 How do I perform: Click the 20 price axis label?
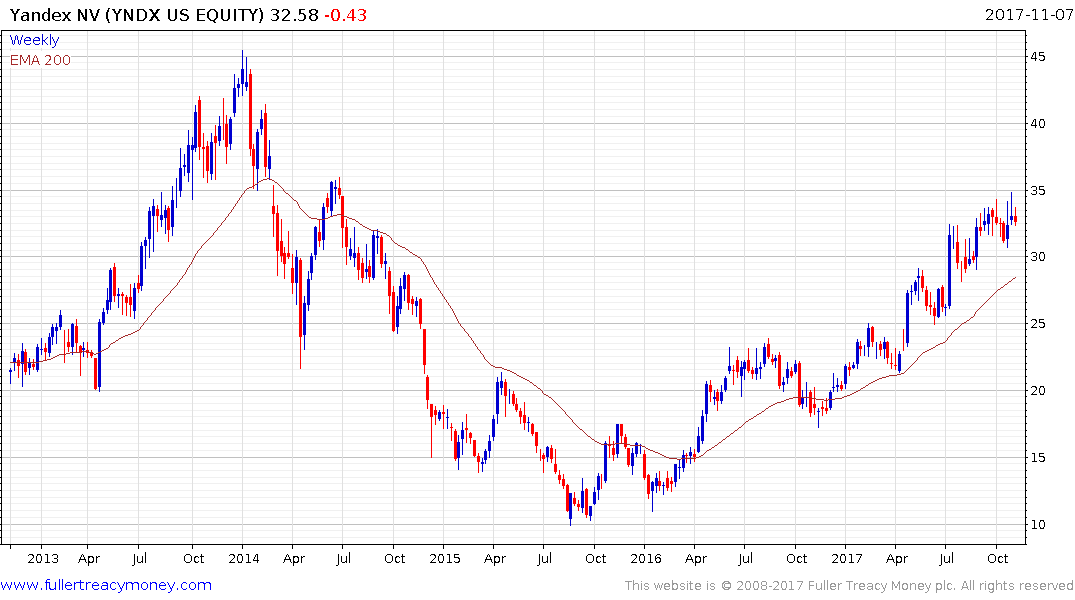[x=1037, y=391]
